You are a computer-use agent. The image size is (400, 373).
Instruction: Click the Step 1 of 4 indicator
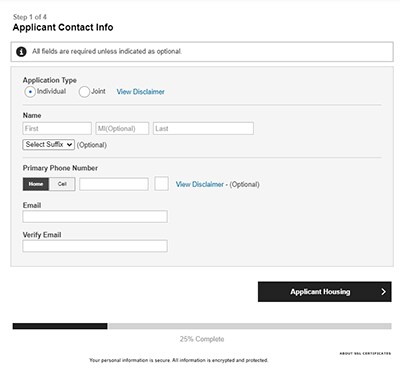coord(30,17)
